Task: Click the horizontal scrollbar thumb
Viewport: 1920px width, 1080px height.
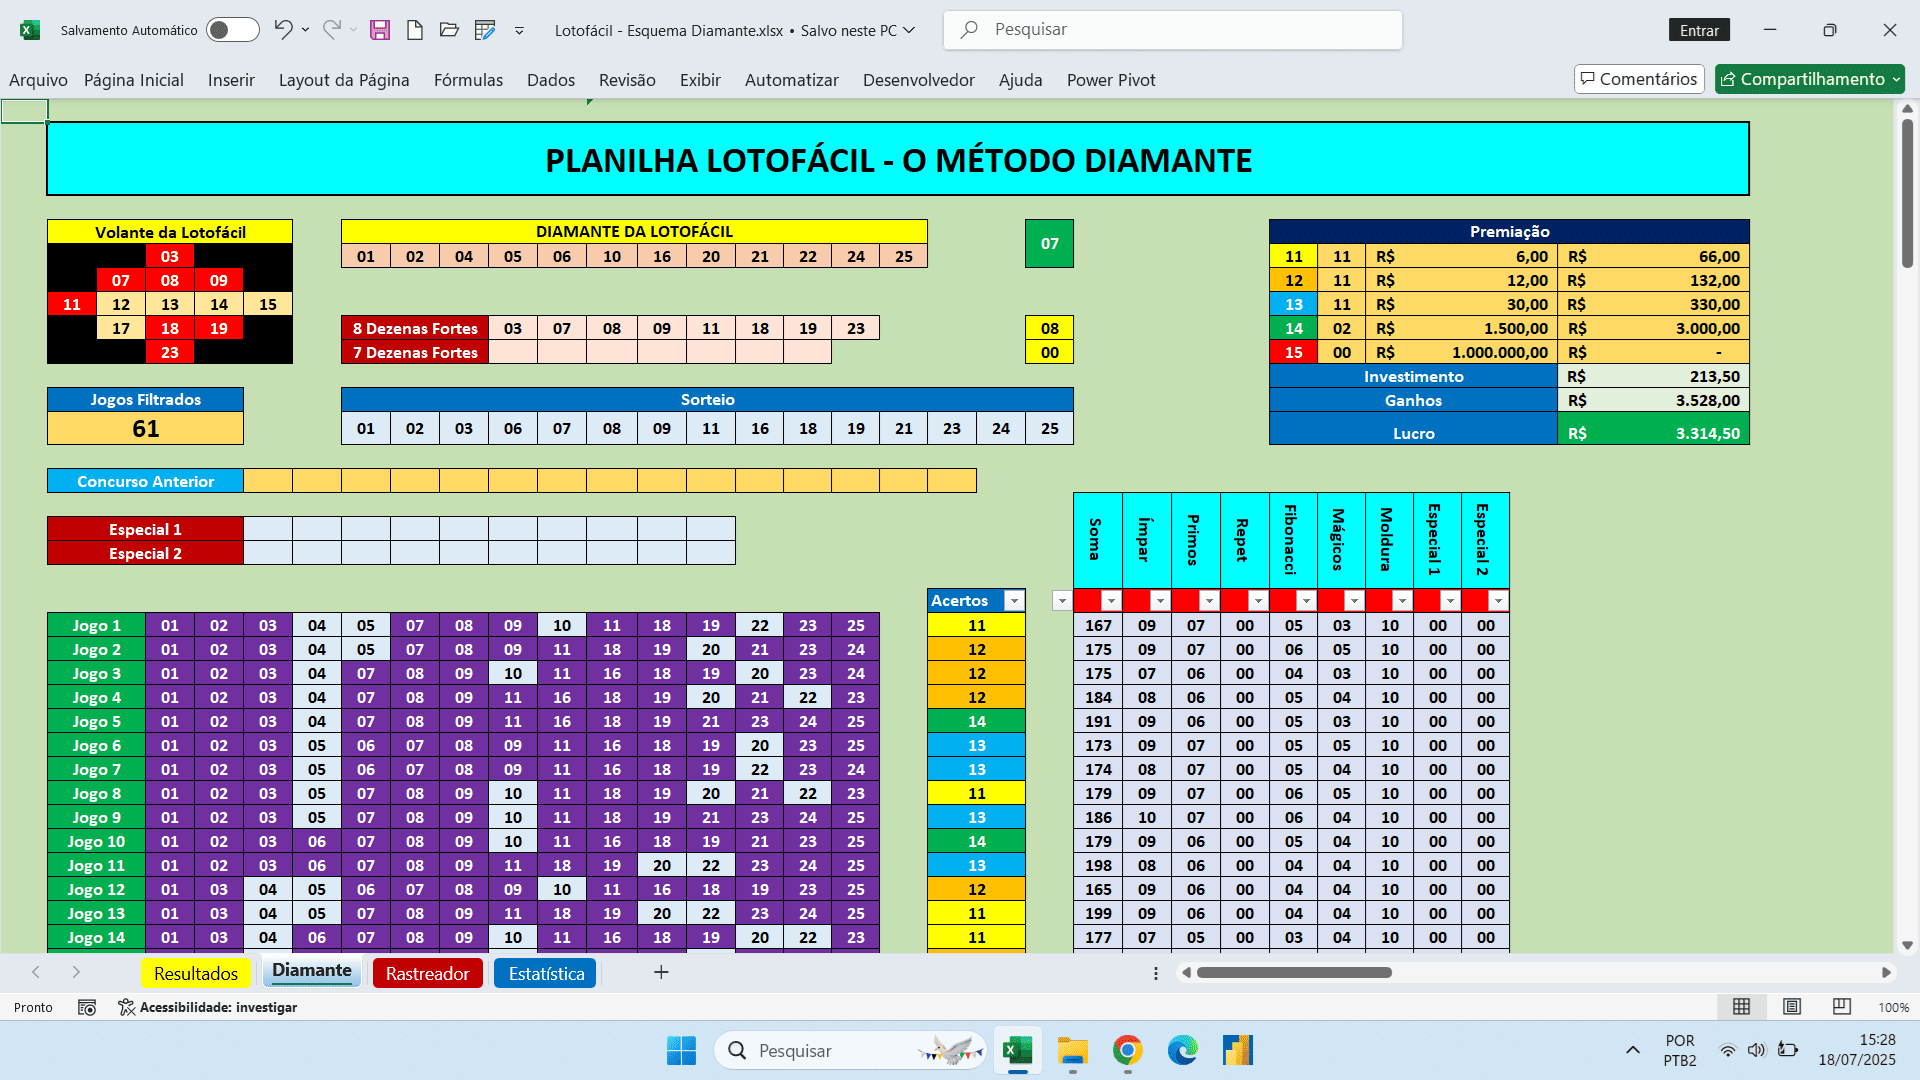Action: pos(1294,972)
